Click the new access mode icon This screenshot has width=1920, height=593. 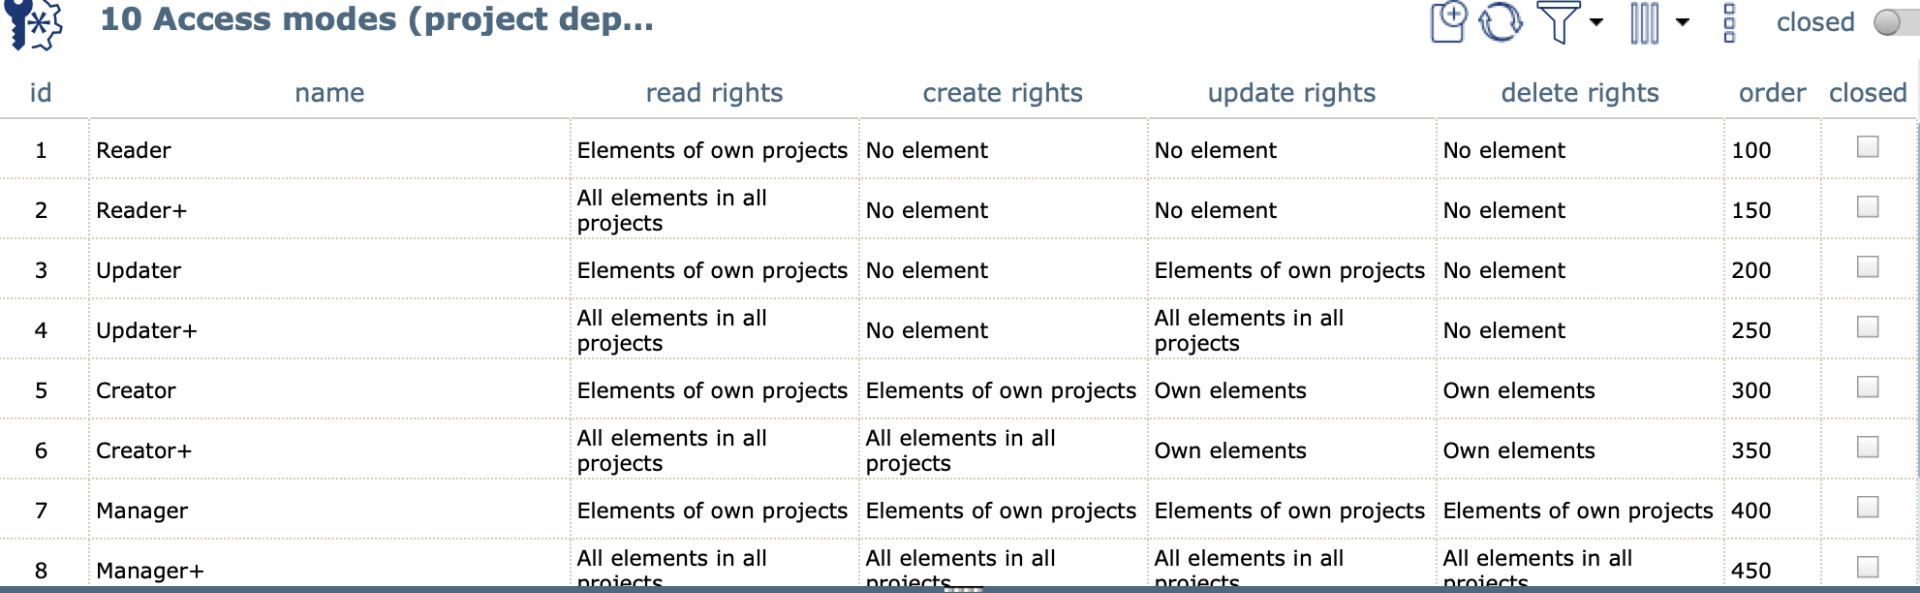click(1448, 22)
